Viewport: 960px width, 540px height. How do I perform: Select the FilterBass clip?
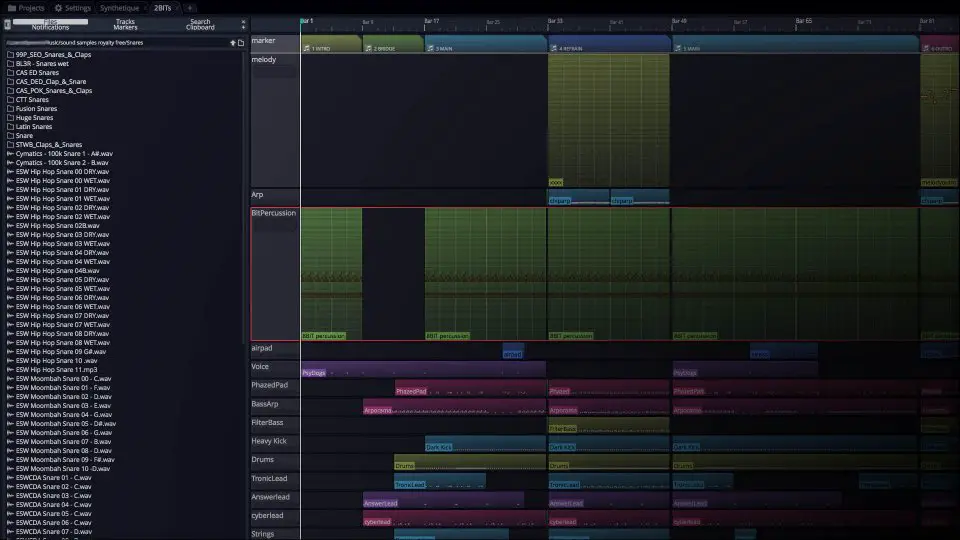click(x=609, y=426)
